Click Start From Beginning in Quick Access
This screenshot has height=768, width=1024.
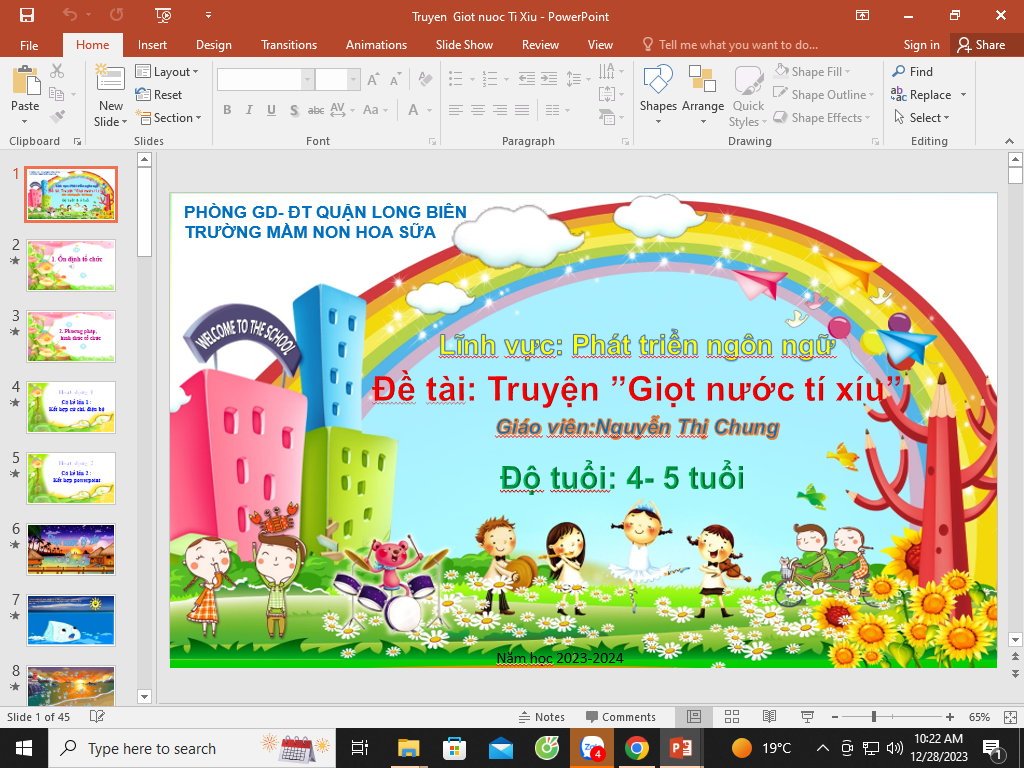tap(164, 16)
